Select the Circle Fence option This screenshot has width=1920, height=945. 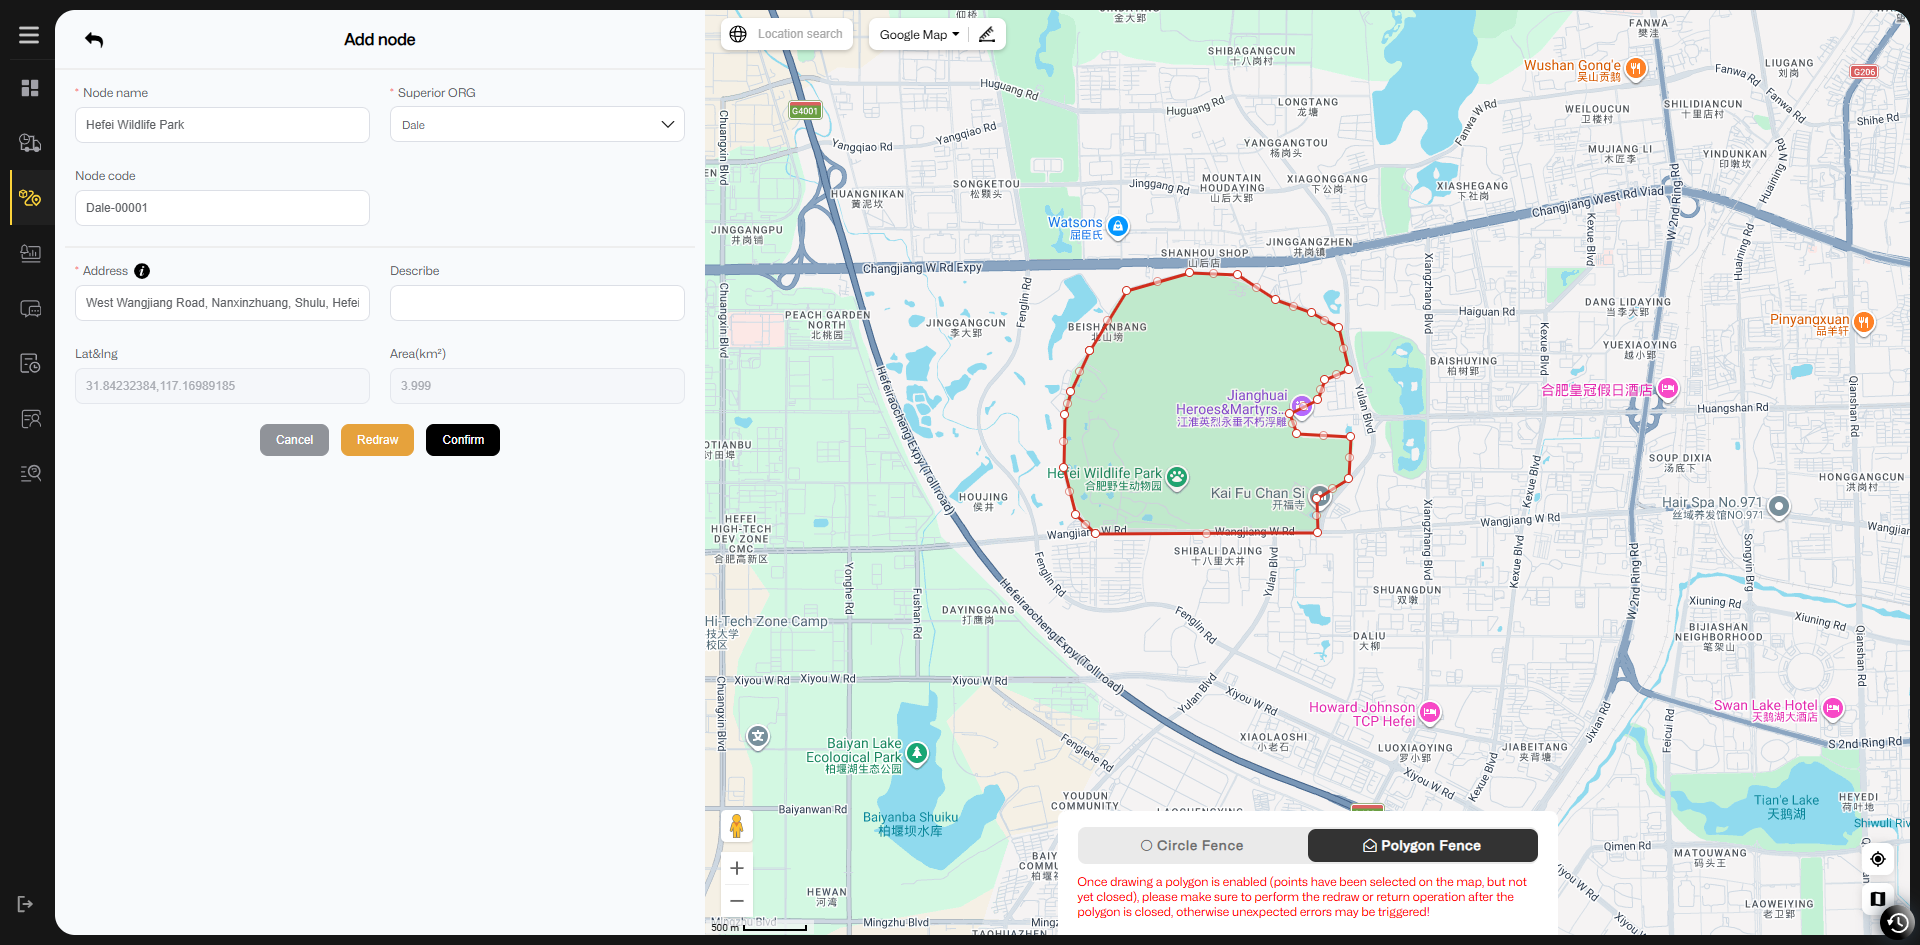point(1192,846)
